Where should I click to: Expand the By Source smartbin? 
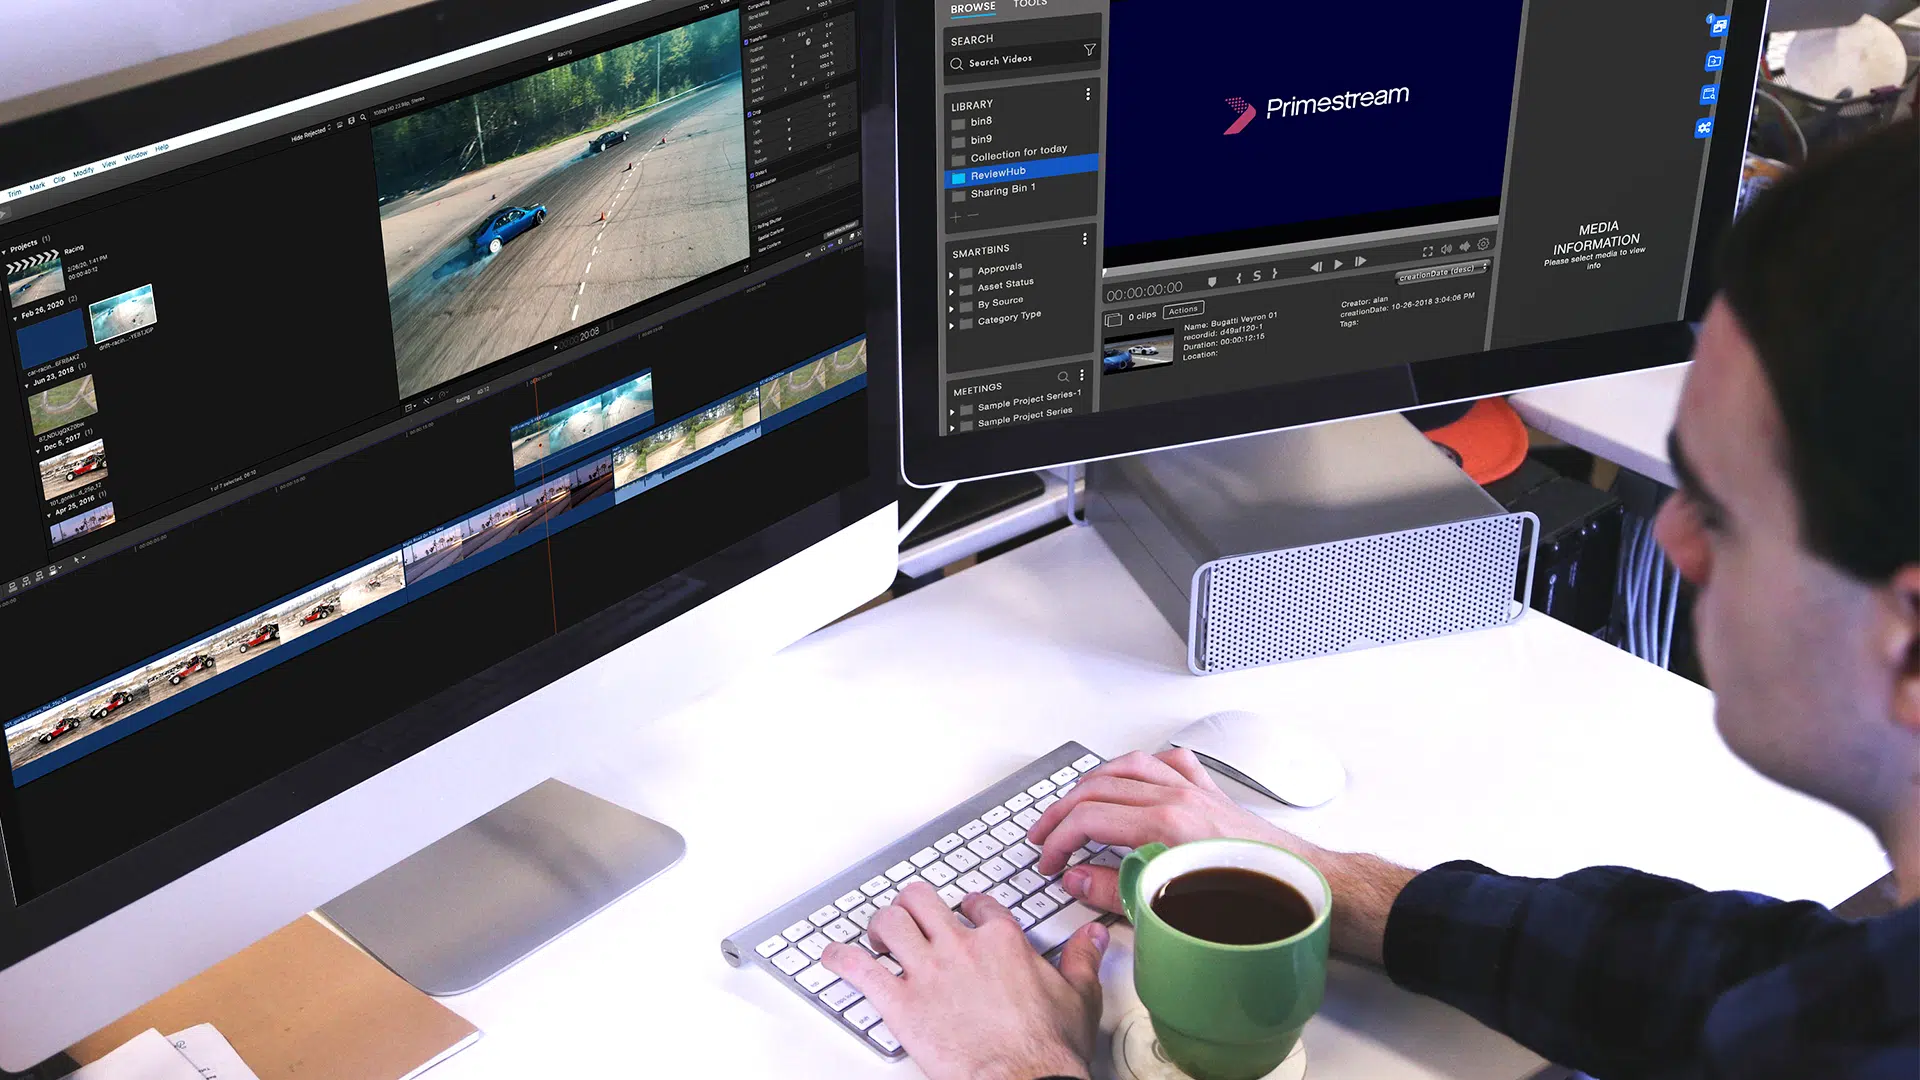click(951, 309)
